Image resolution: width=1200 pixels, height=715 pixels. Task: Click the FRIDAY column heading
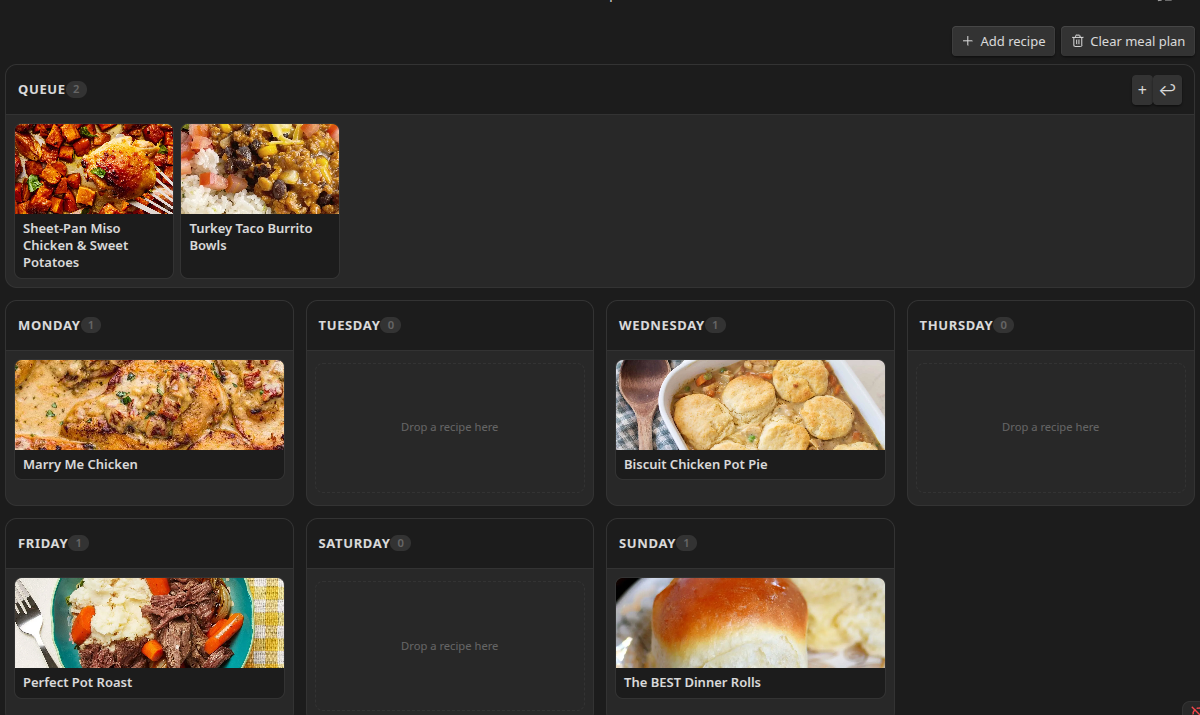tap(43, 544)
